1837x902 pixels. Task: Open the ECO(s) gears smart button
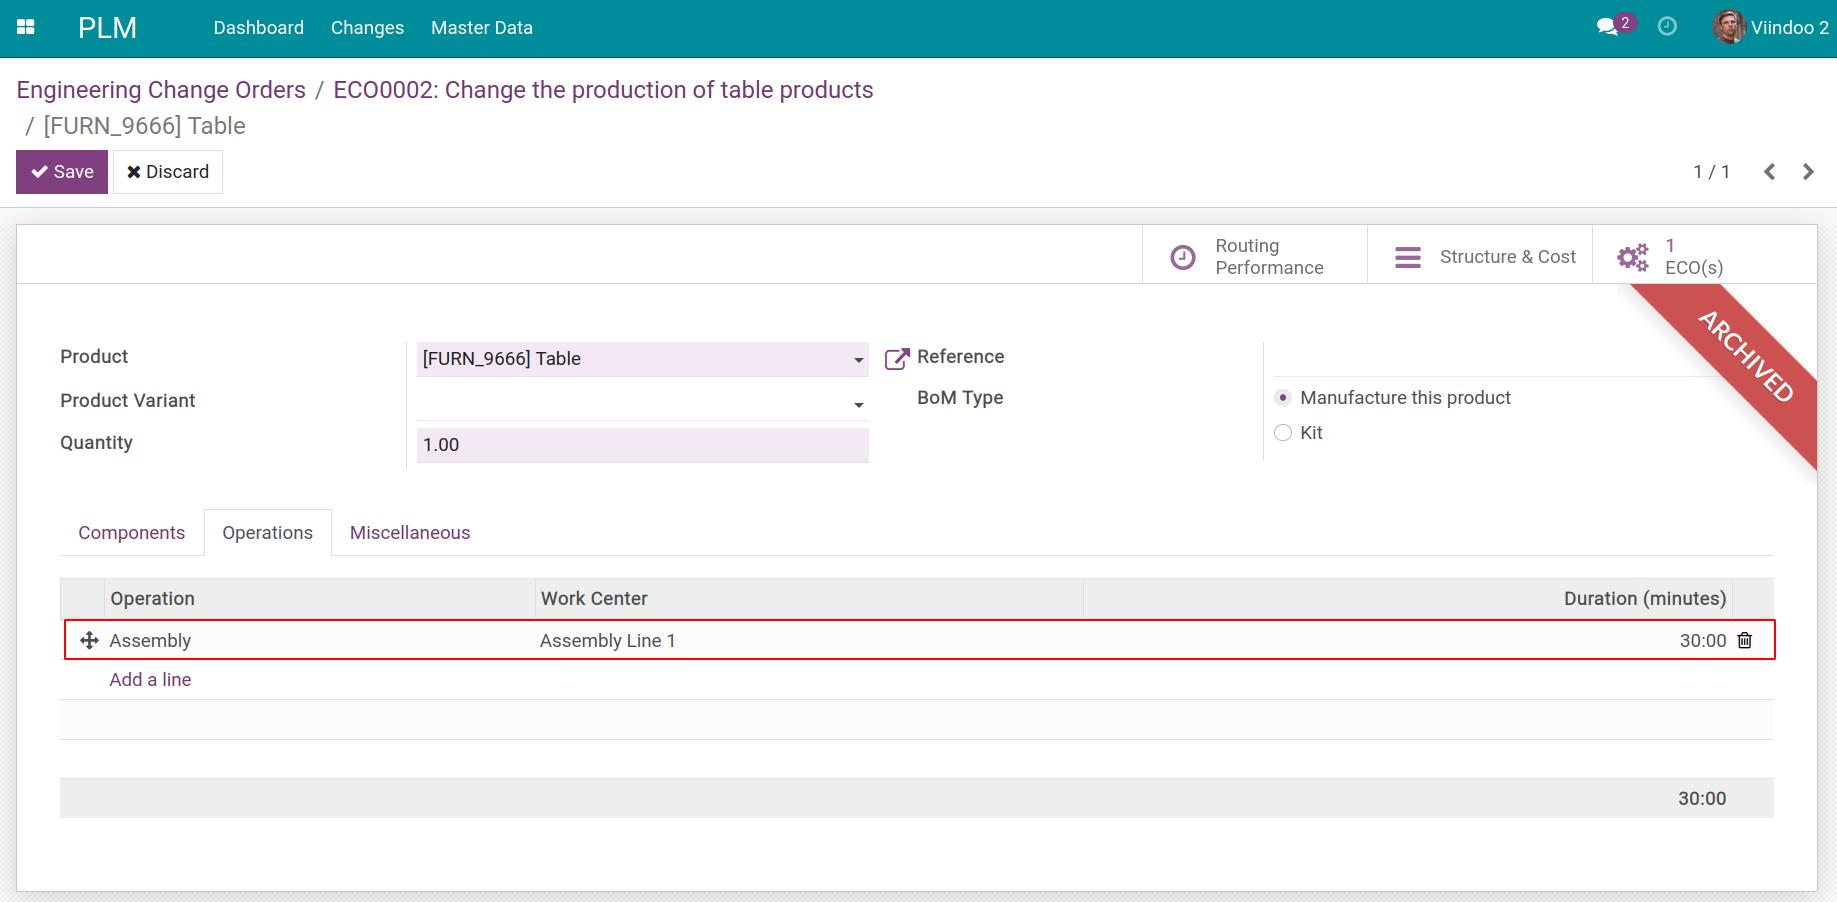pyautogui.click(x=1632, y=256)
